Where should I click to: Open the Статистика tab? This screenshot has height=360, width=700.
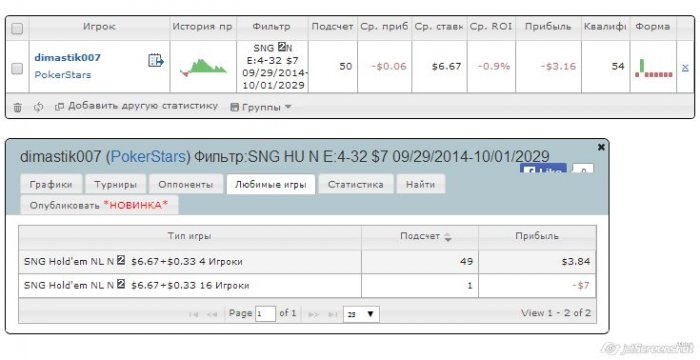pyautogui.click(x=356, y=184)
